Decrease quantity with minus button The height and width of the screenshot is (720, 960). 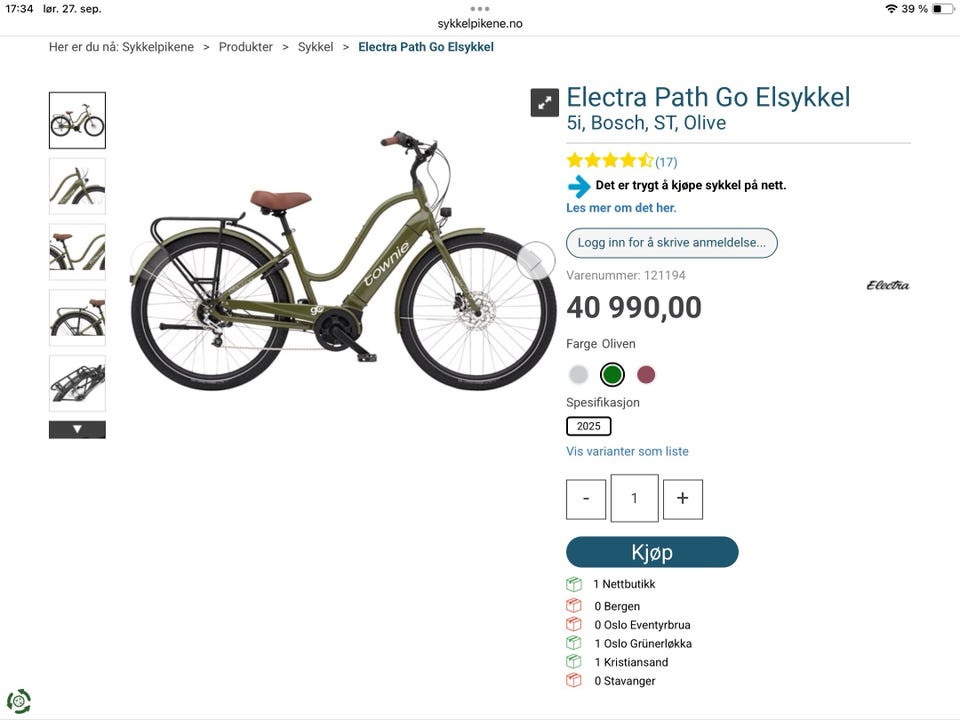pos(586,499)
